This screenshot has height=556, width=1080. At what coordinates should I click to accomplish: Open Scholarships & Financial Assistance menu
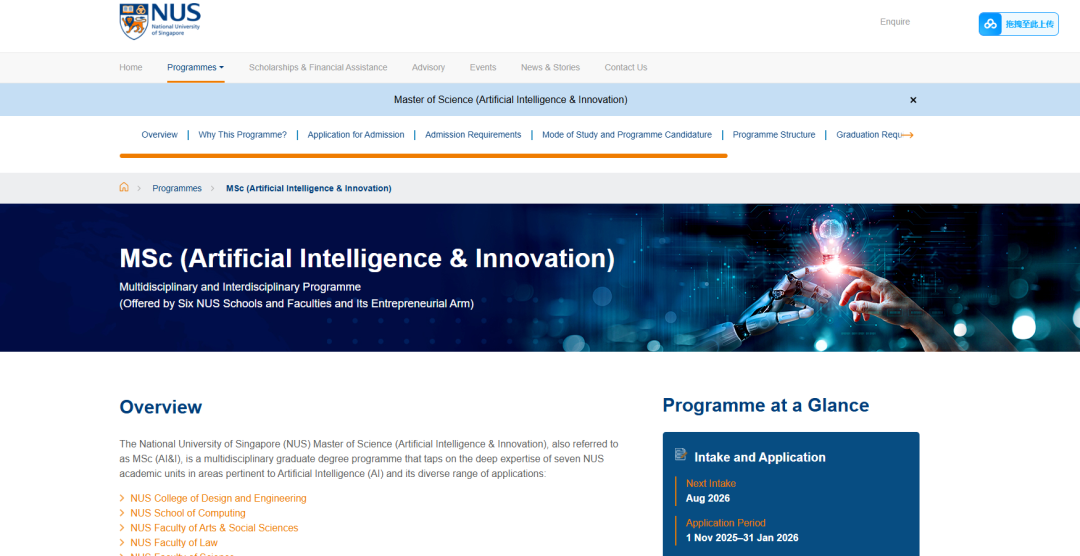pyautogui.click(x=318, y=68)
